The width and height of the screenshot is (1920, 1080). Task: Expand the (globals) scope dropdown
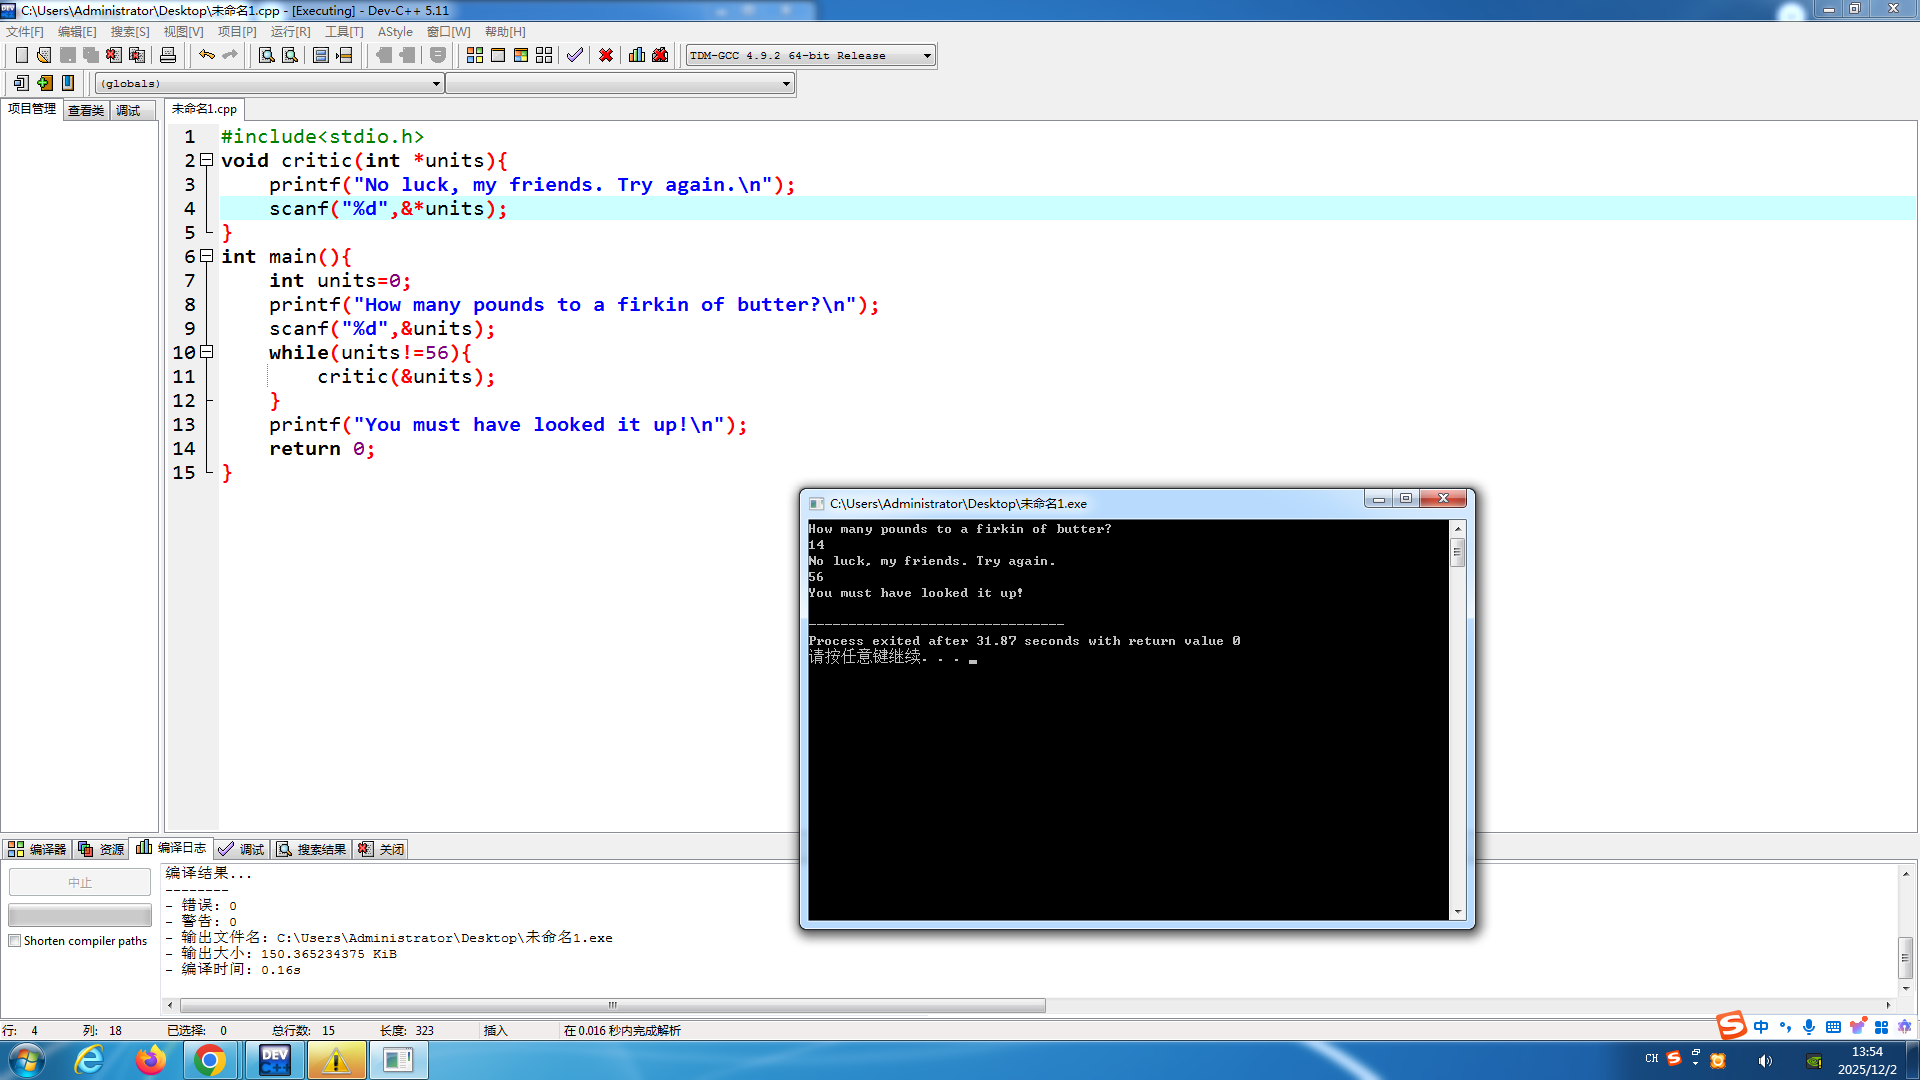tap(436, 84)
